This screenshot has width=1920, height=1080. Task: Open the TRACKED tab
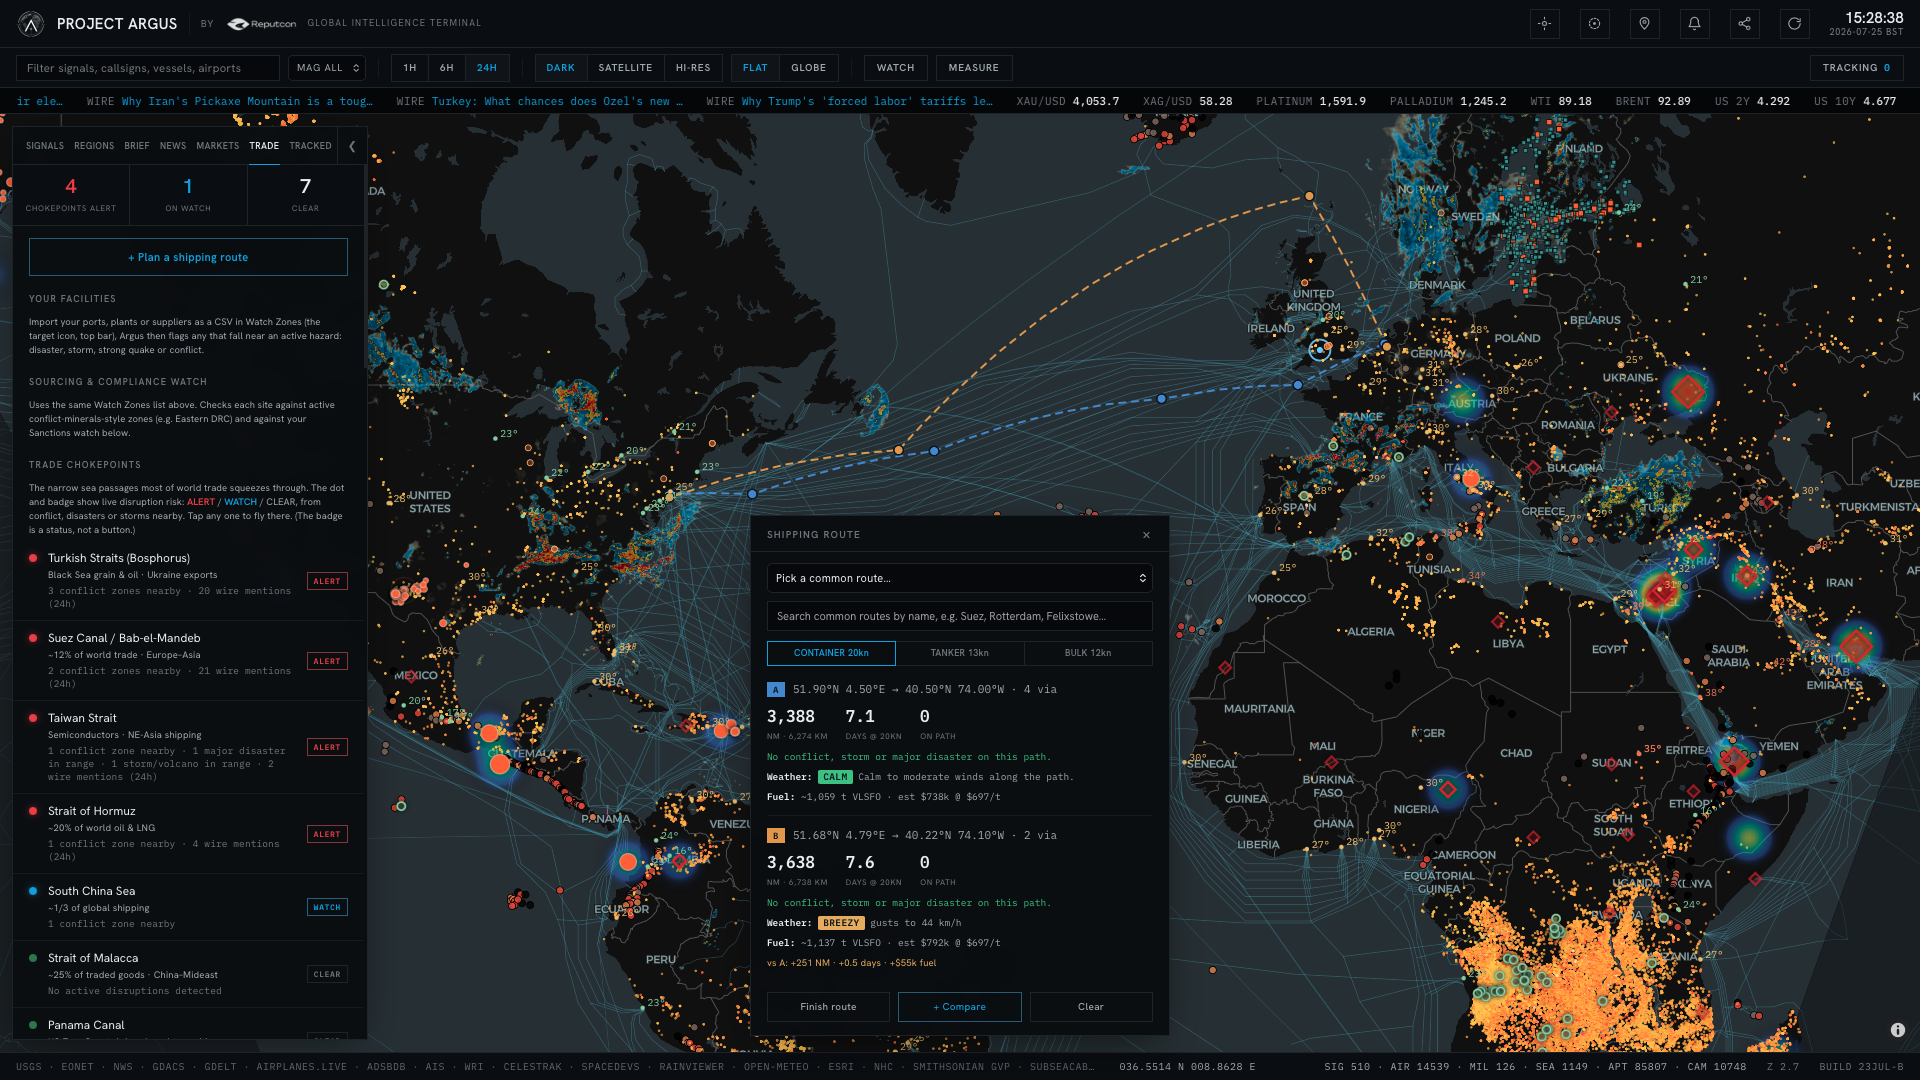[311, 146]
